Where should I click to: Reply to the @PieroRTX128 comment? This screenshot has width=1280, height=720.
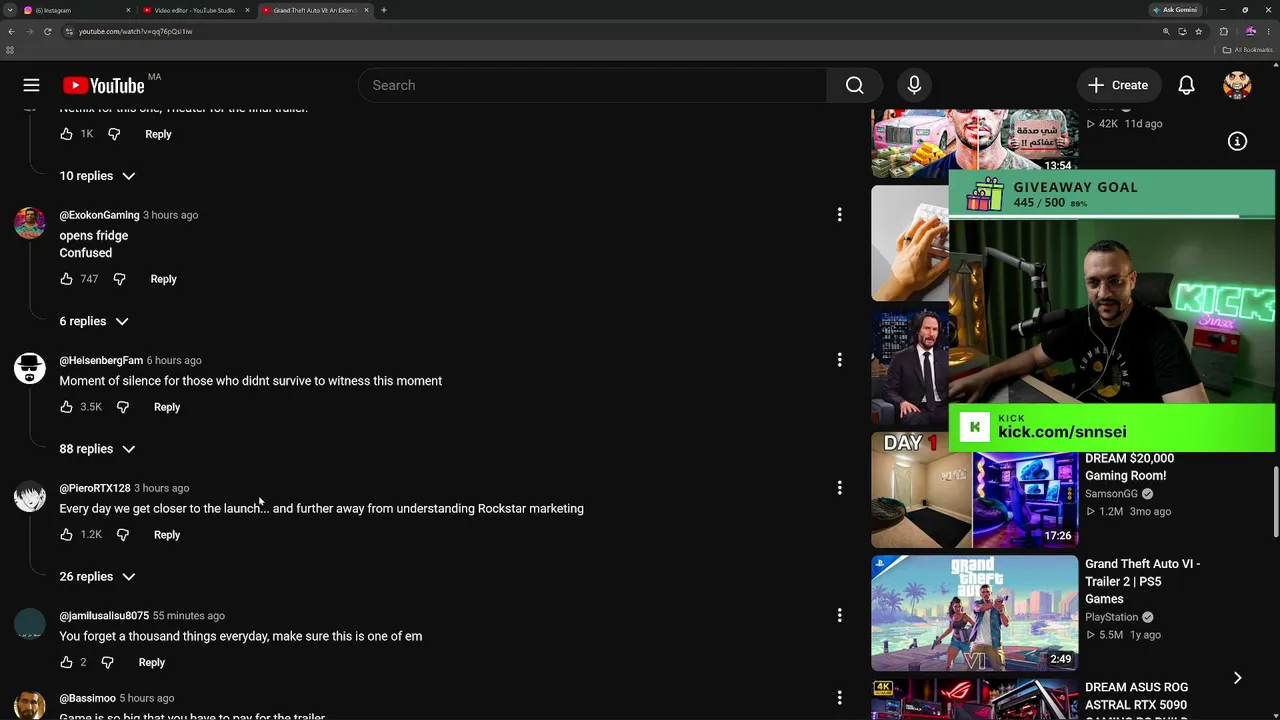pyautogui.click(x=167, y=535)
